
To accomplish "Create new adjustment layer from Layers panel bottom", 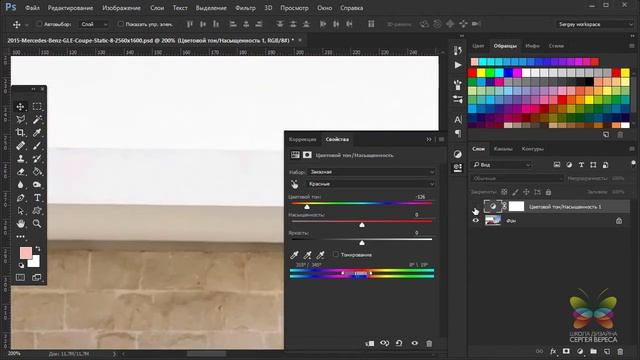I will click(580, 351).
